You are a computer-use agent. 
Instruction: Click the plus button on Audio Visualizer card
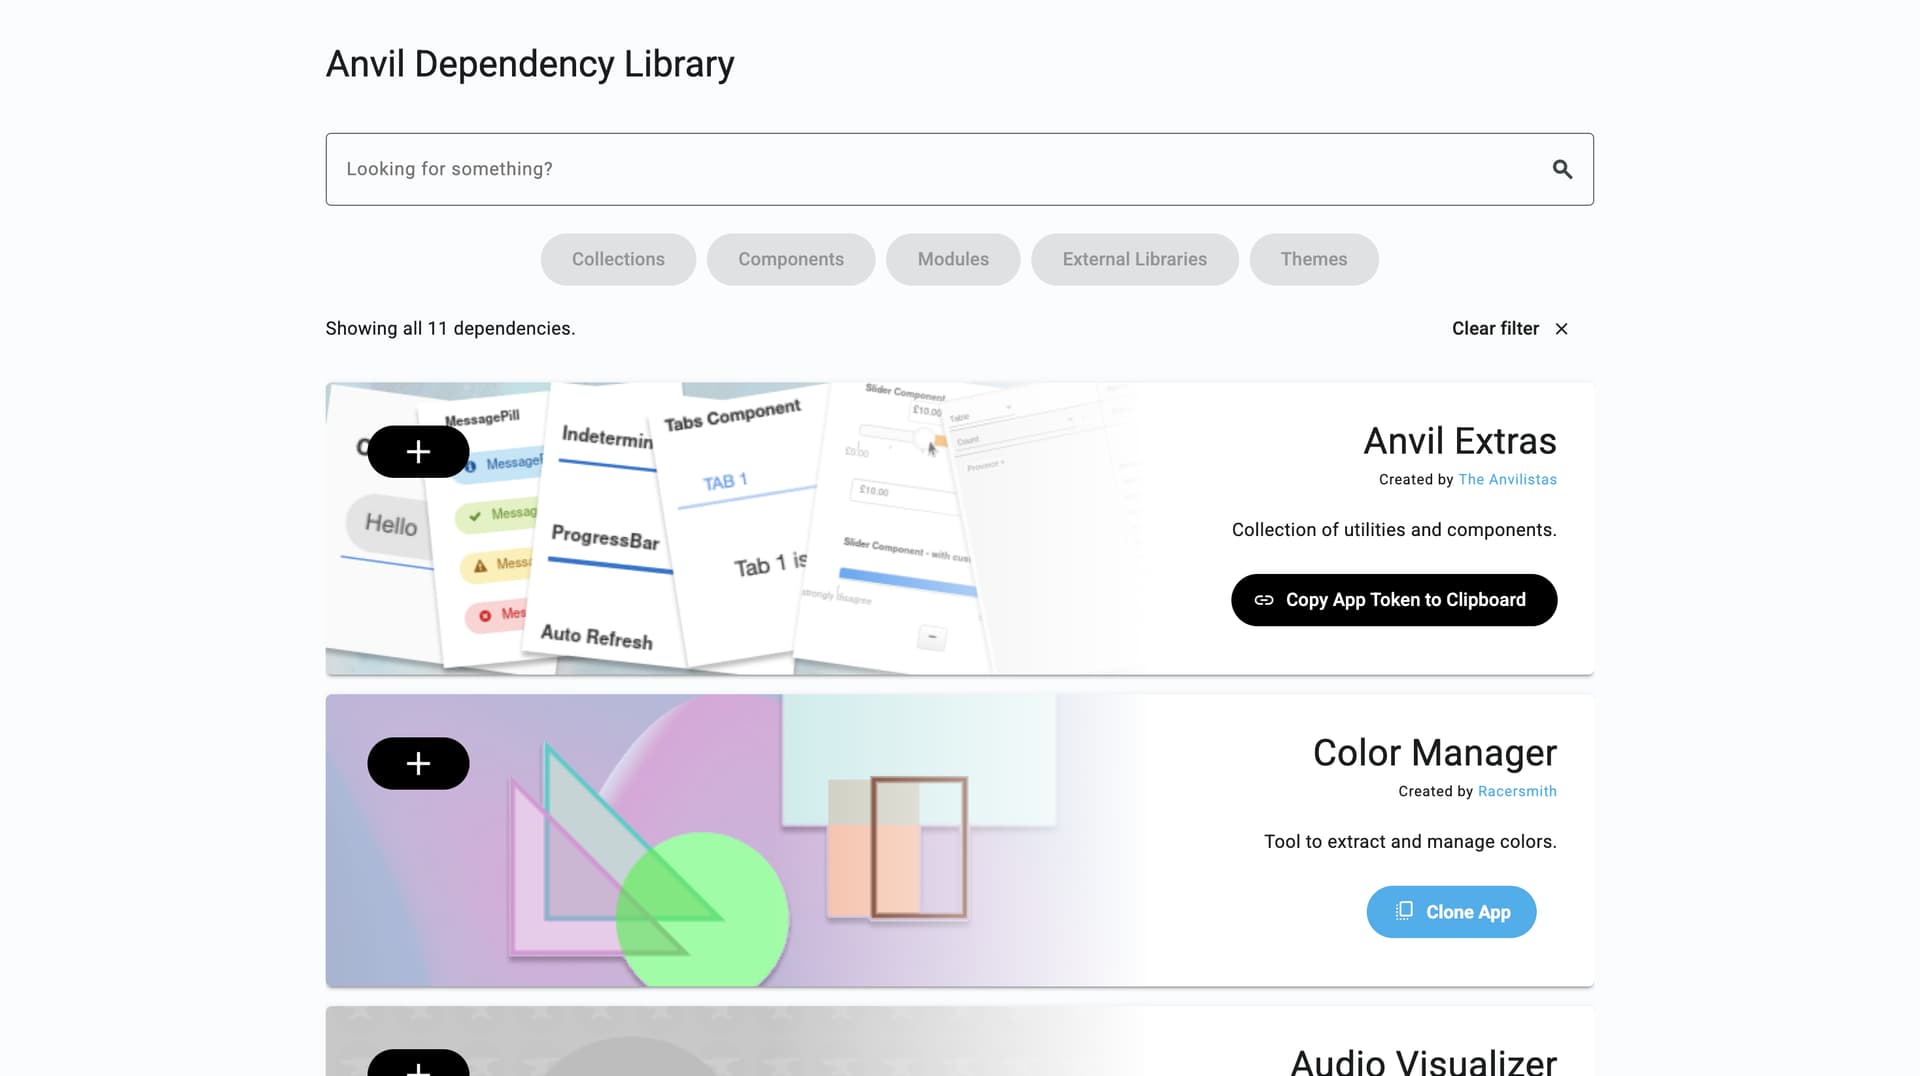point(418,1063)
